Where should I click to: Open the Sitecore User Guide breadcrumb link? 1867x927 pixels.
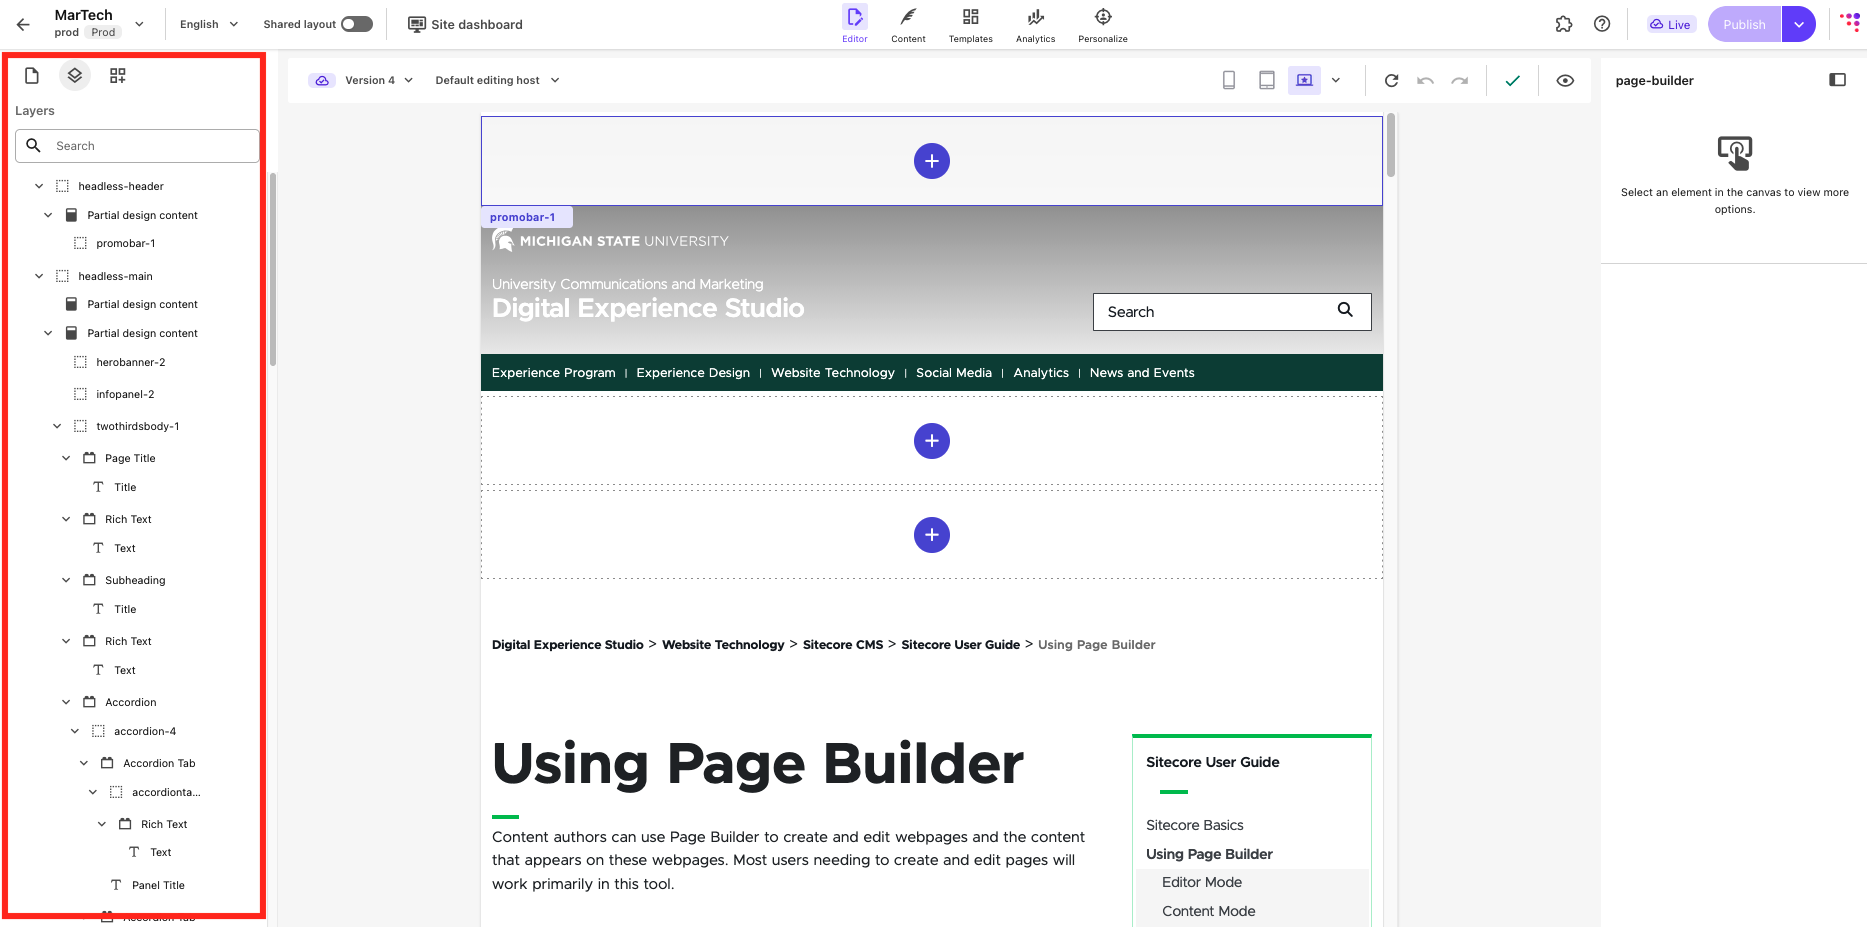[960, 645]
